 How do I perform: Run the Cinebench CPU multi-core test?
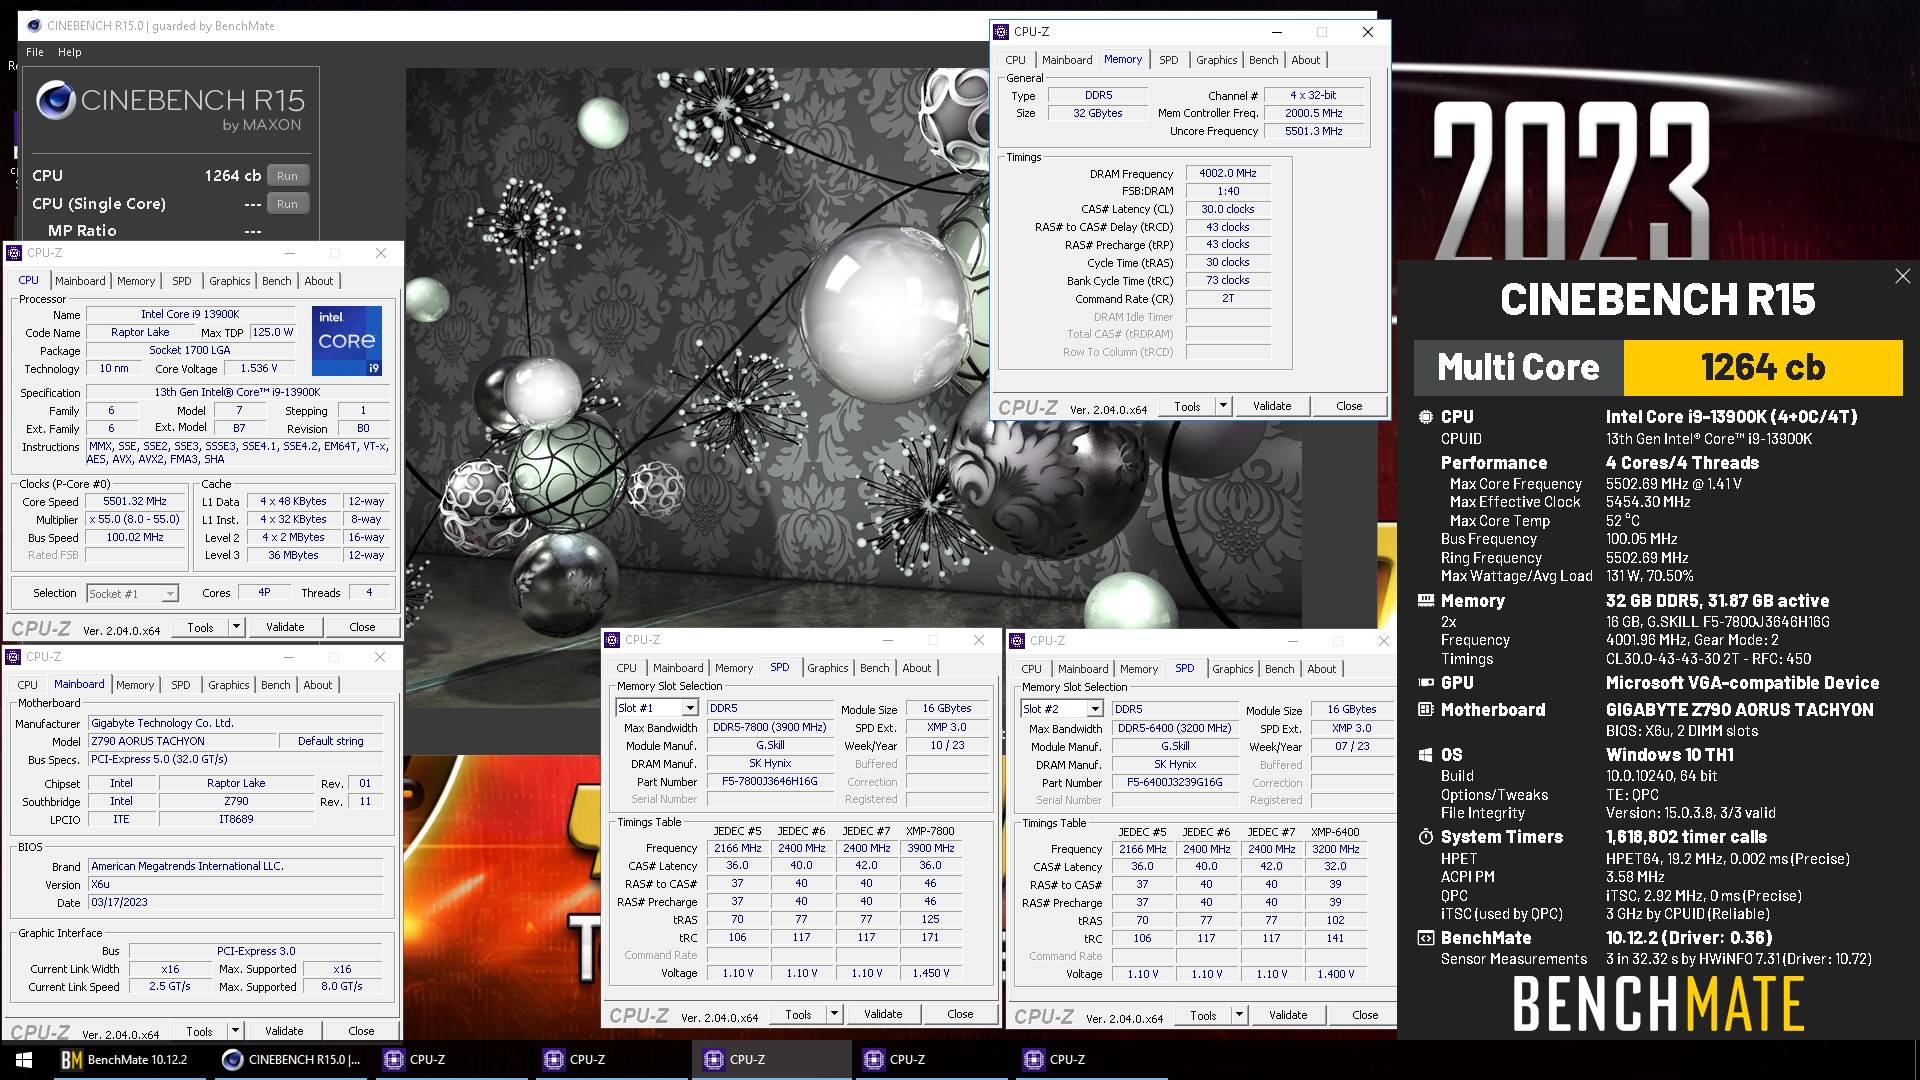coord(287,176)
